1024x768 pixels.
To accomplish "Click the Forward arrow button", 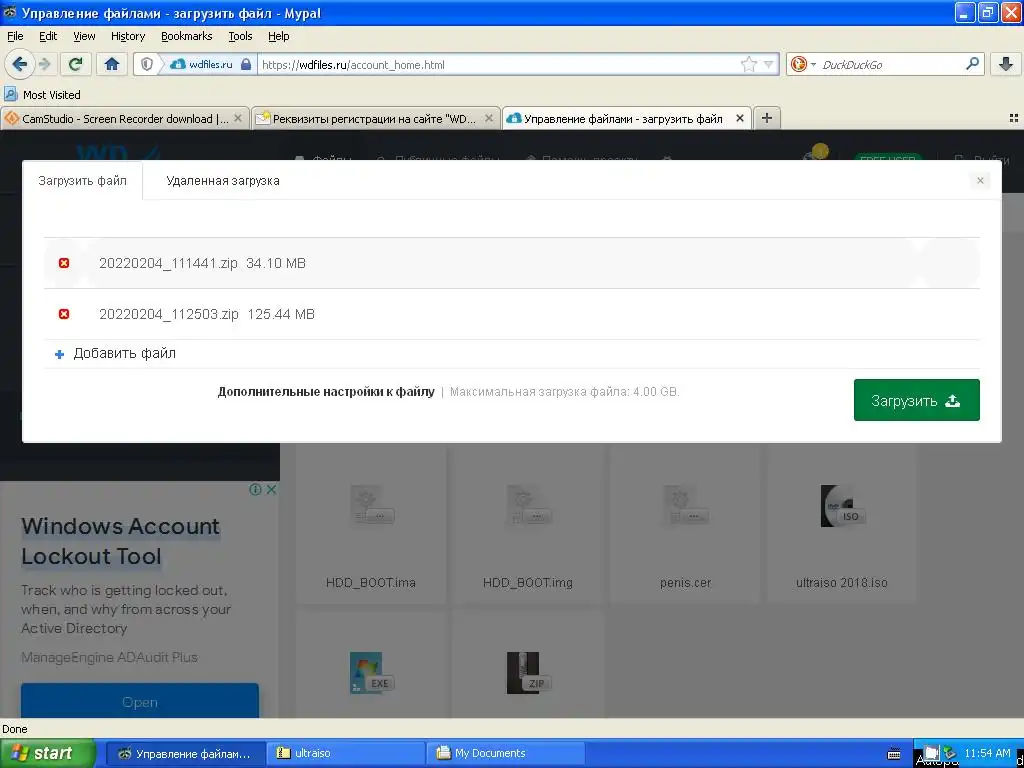I will point(44,64).
